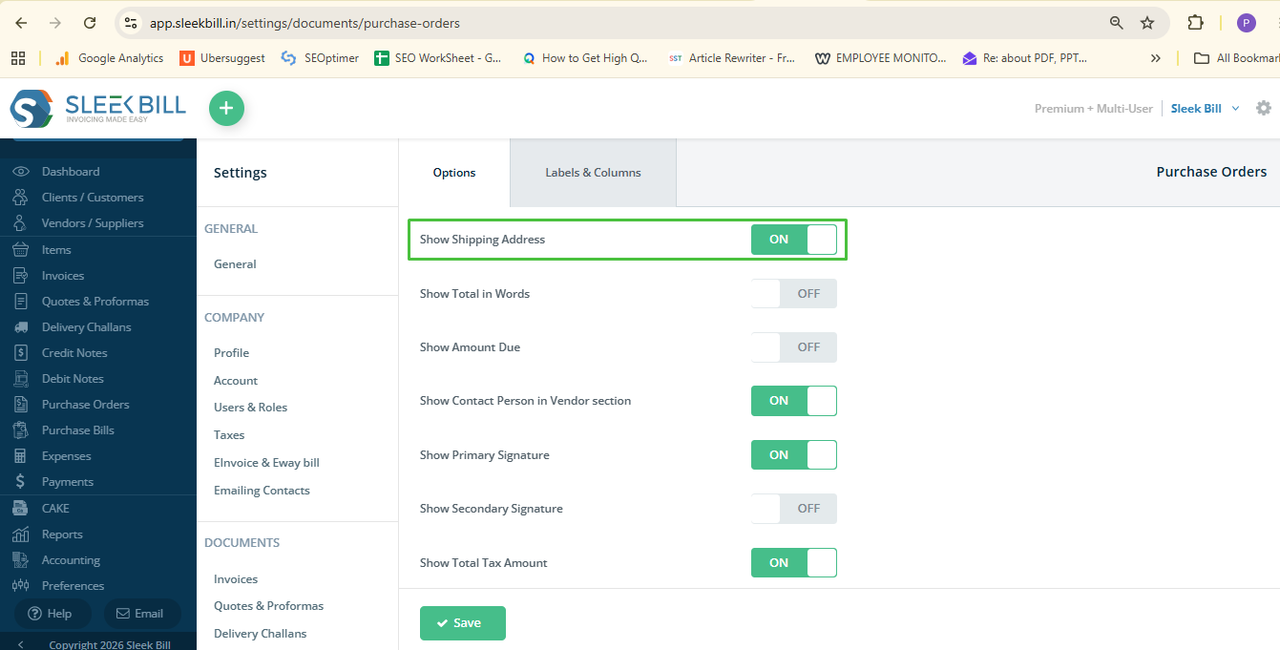This screenshot has width=1280, height=650.
Task: Click the Quotes & Proformas sidebar icon
Action: pos(21,301)
